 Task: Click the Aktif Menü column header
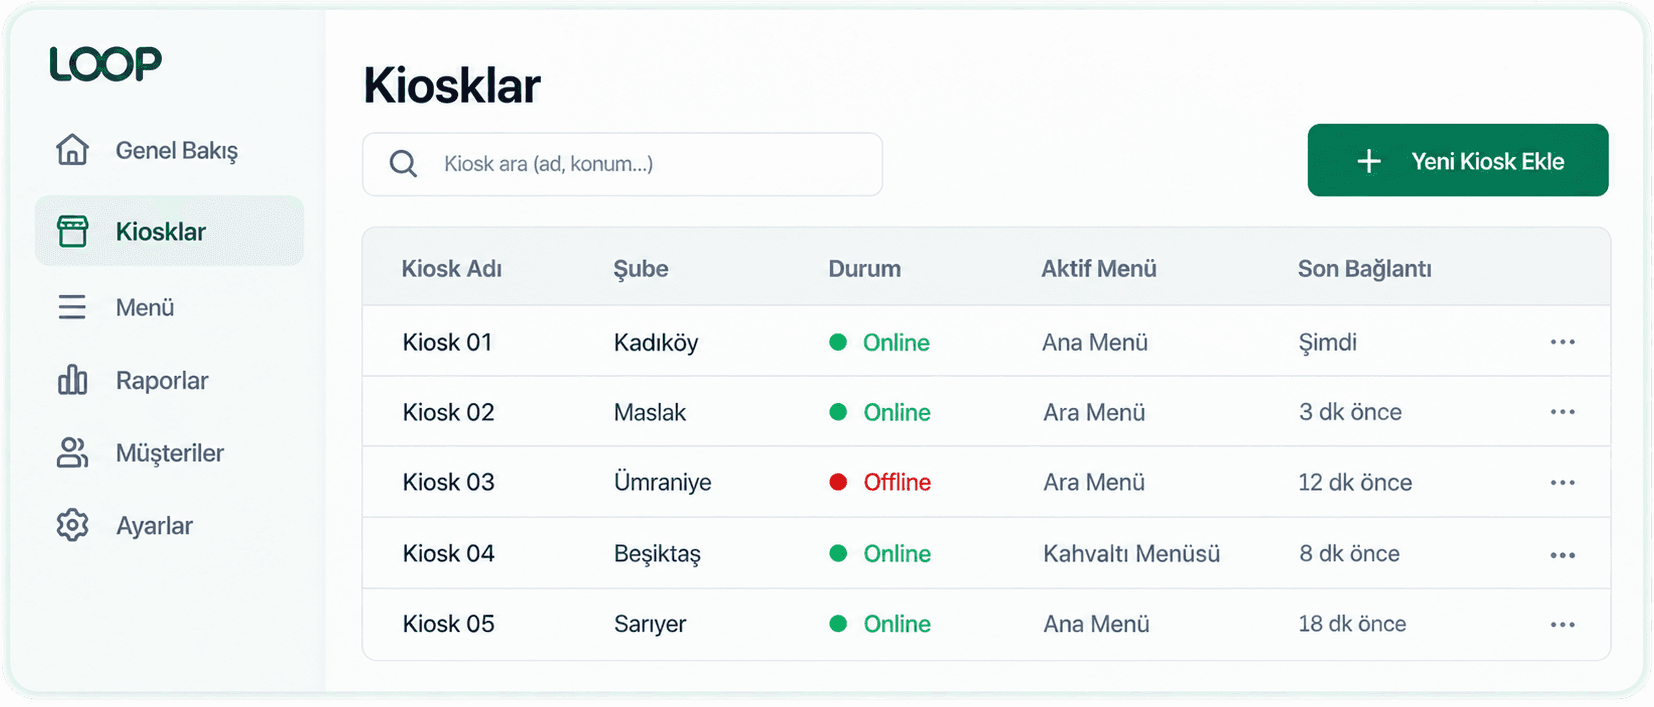(x=1099, y=269)
